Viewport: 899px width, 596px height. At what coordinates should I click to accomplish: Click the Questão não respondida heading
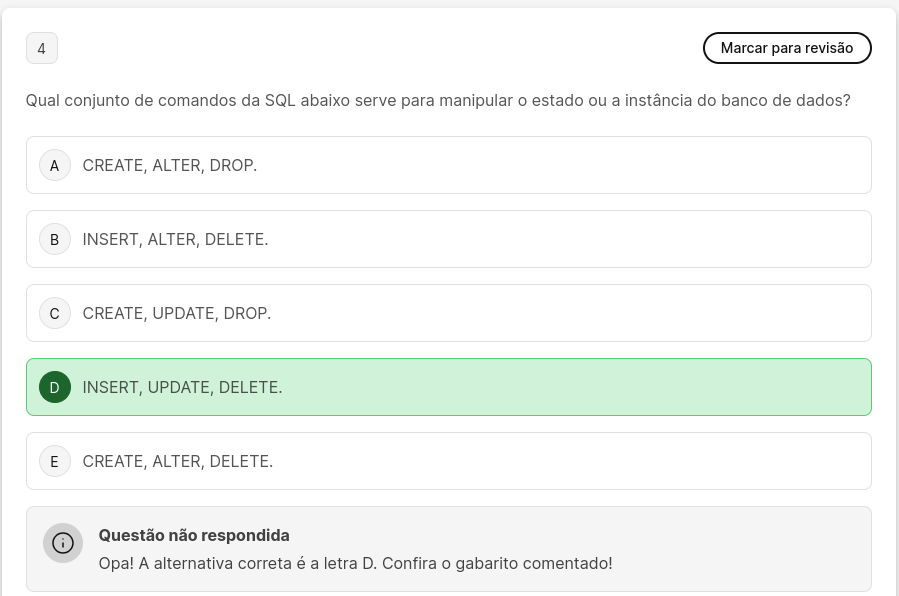(x=194, y=535)
